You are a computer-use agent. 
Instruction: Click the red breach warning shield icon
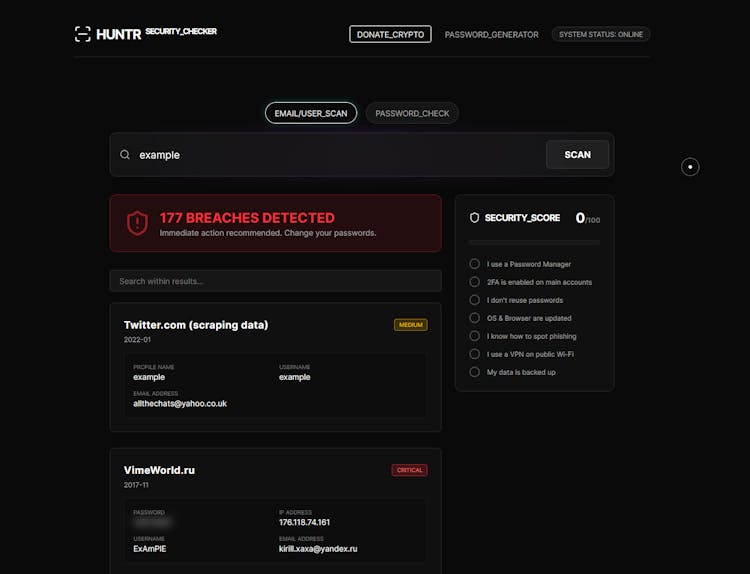(137, 223)
